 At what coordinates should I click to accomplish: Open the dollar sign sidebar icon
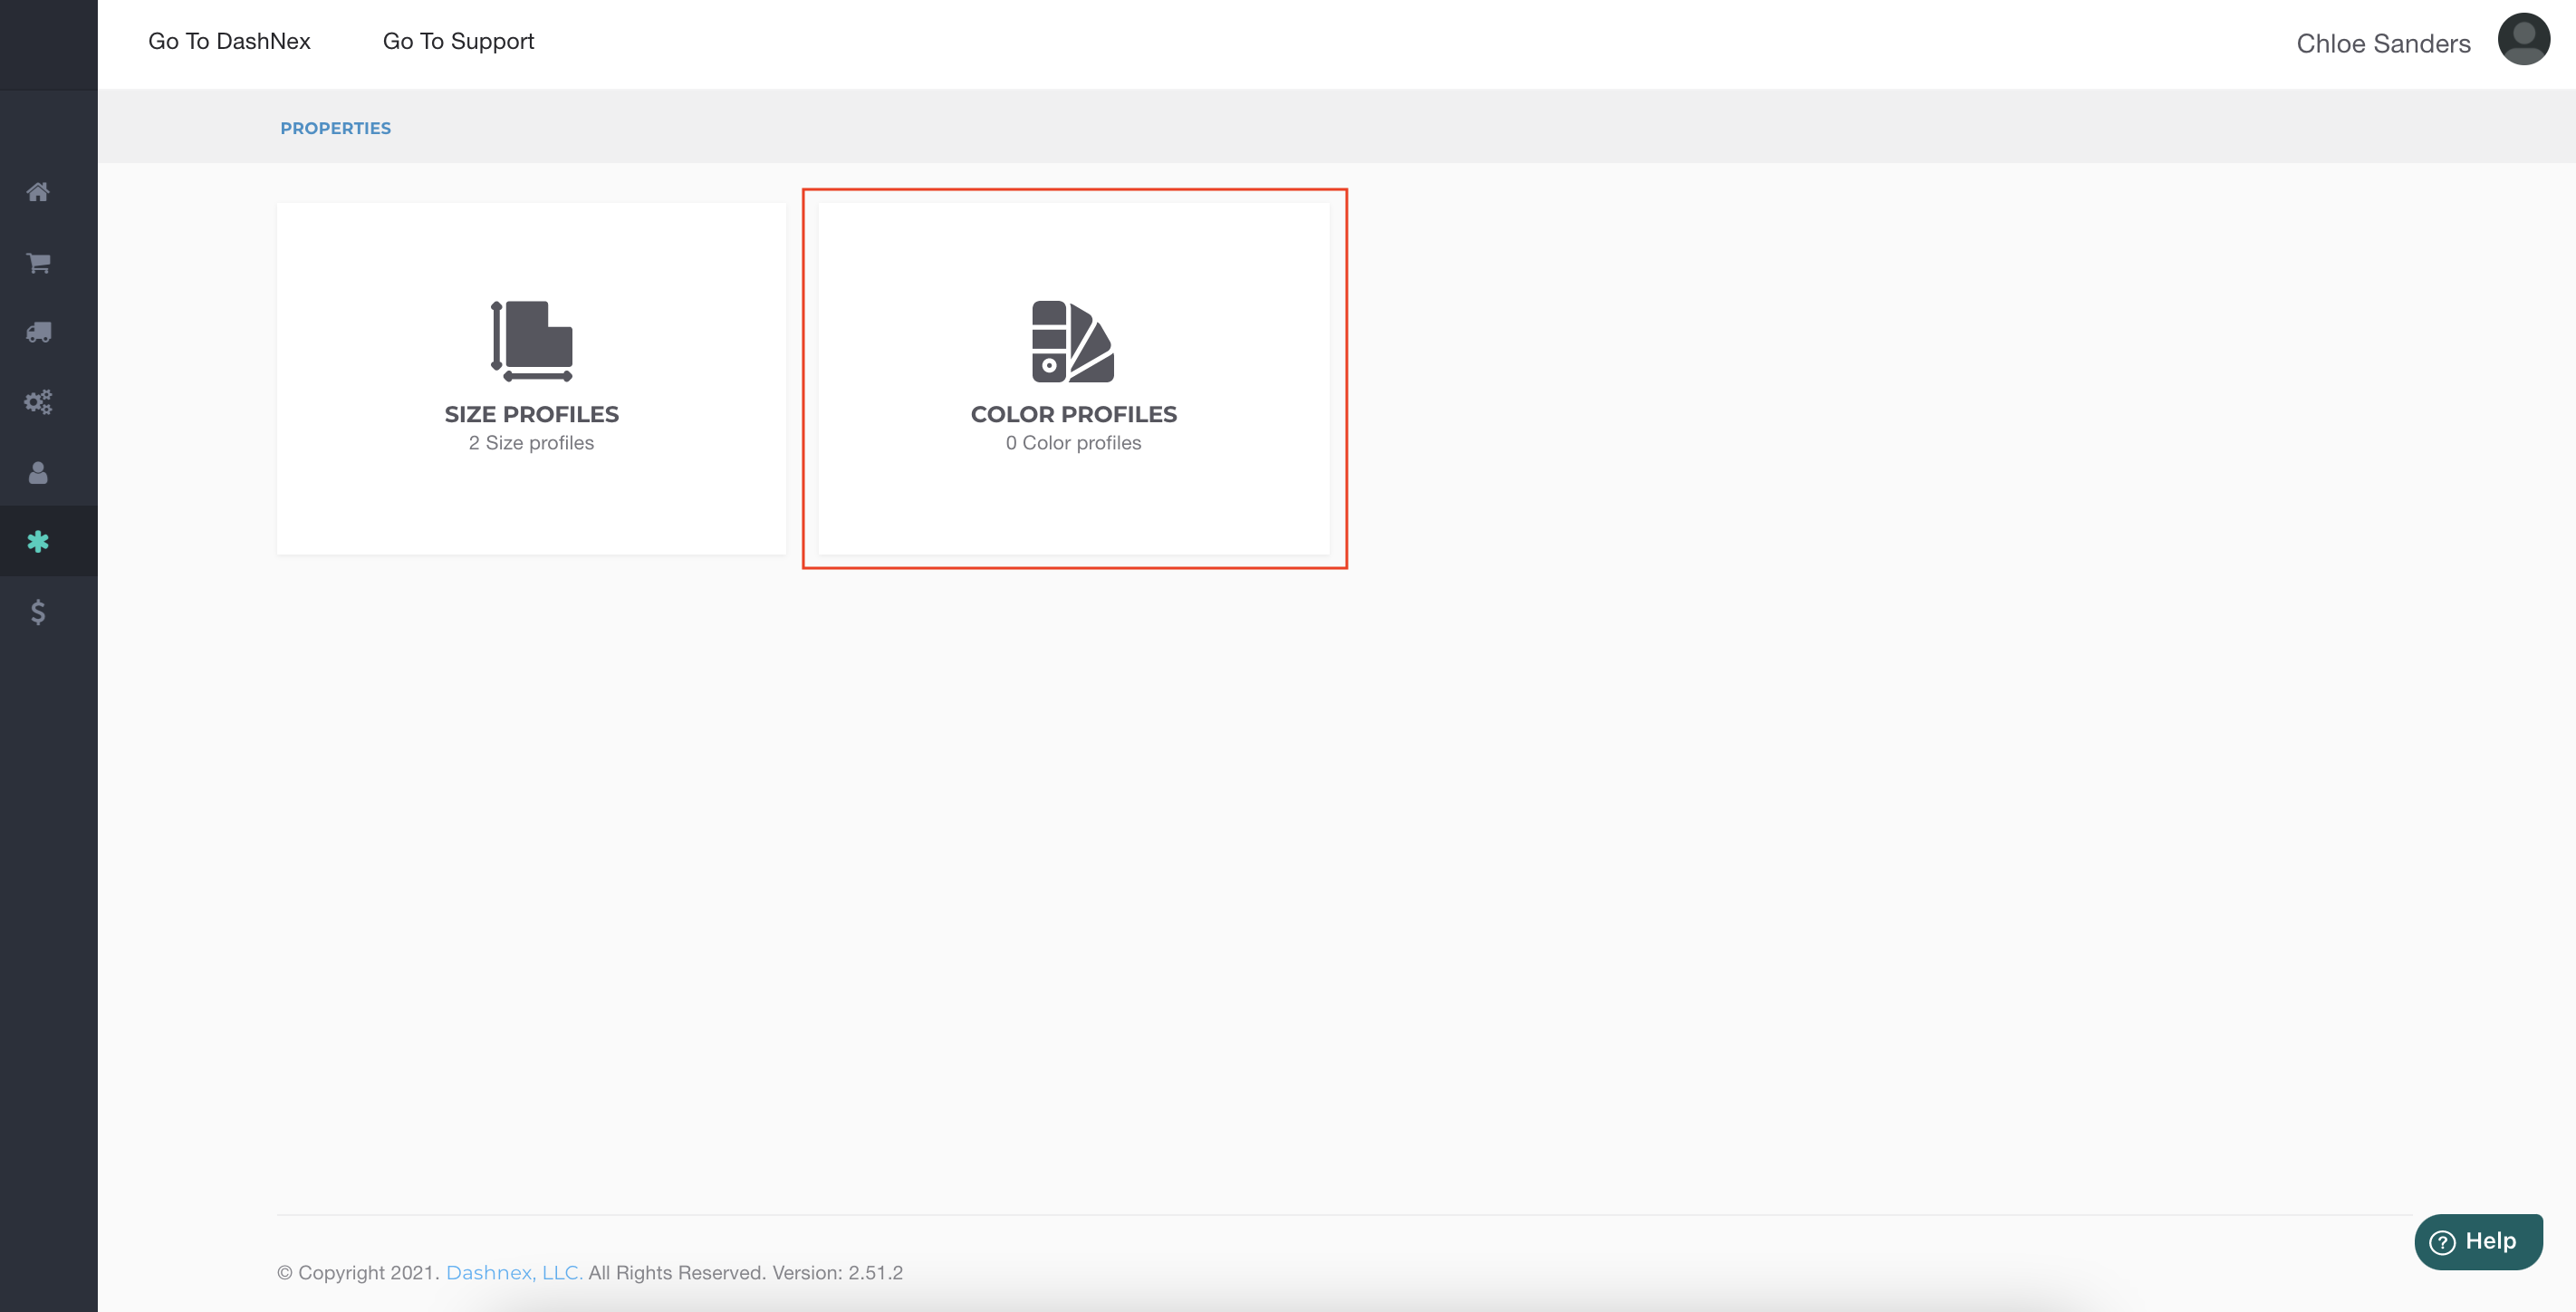[38, 611]
